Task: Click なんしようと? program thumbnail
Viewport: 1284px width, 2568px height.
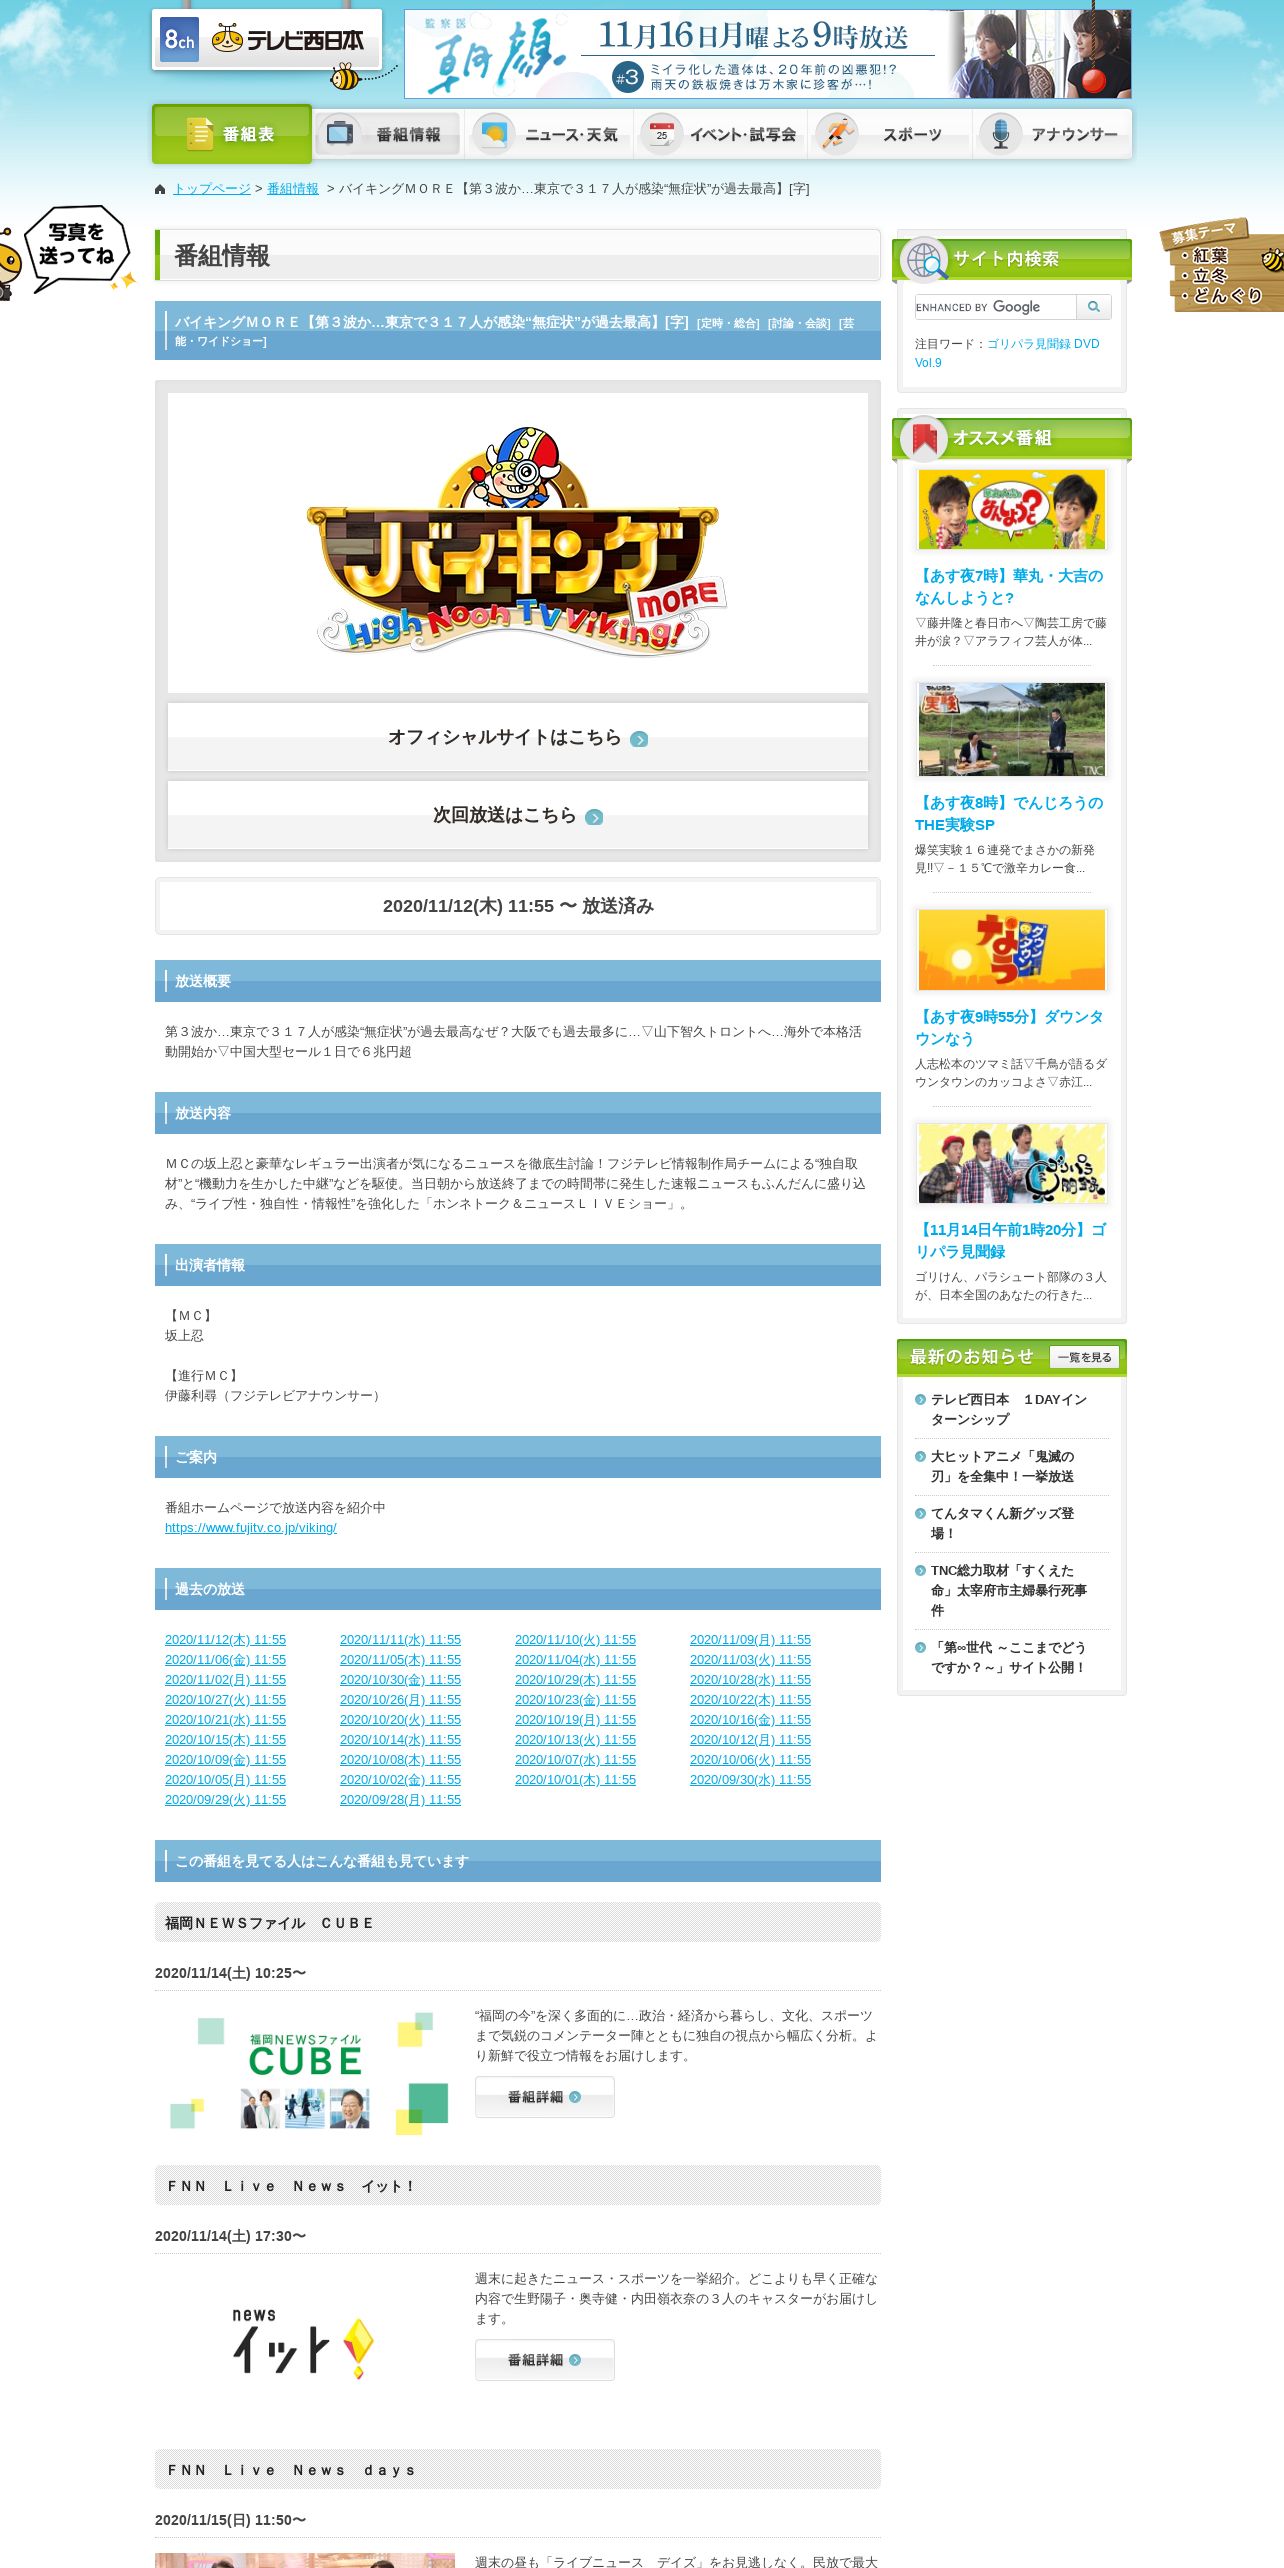Action: point(1012,509)
